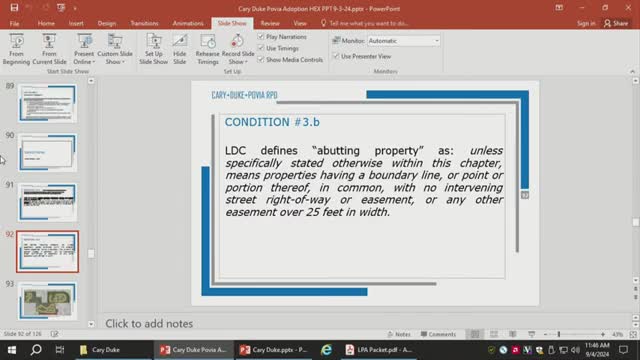Toggle the Use Presenter View checkbox
The height and width of the screenshot is (360, 640).
point(336,56)
